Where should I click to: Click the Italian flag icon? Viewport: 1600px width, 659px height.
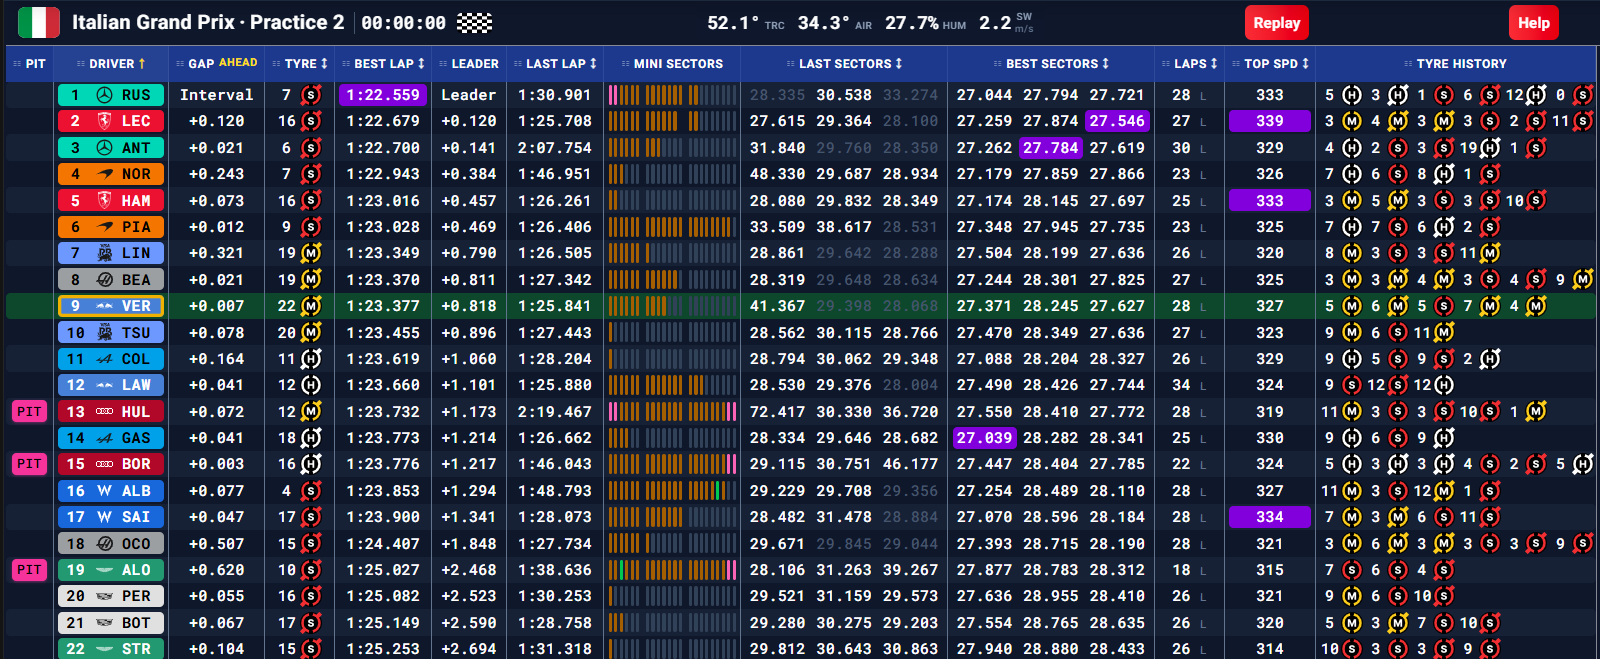[39, 22]
